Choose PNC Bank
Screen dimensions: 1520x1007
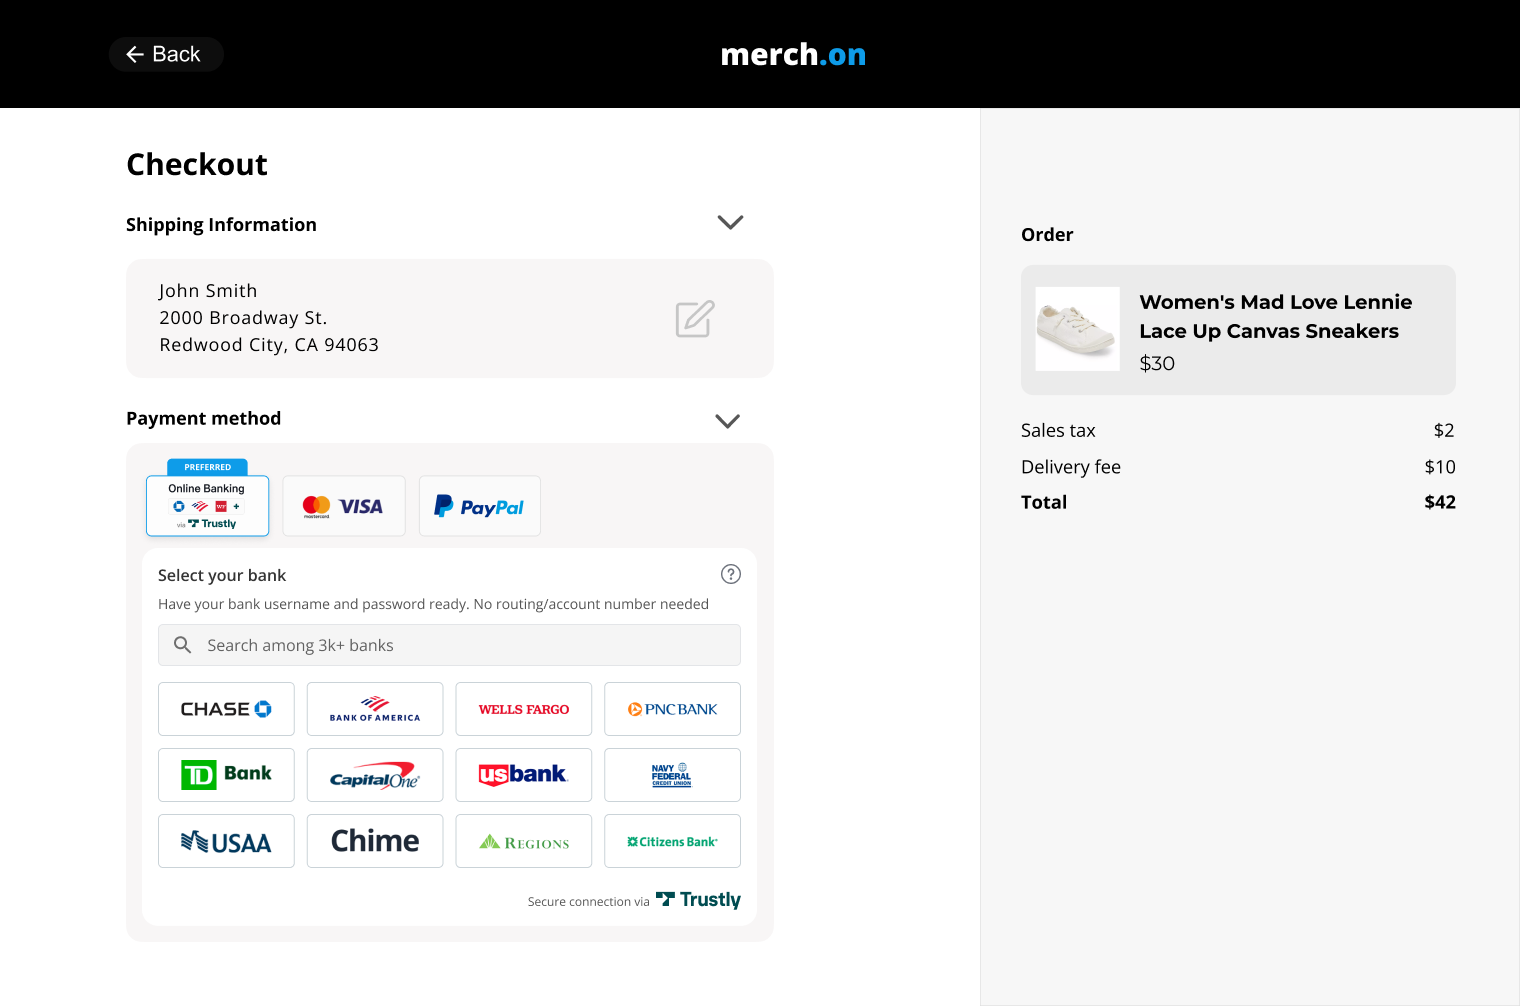(x=672, y=709)
